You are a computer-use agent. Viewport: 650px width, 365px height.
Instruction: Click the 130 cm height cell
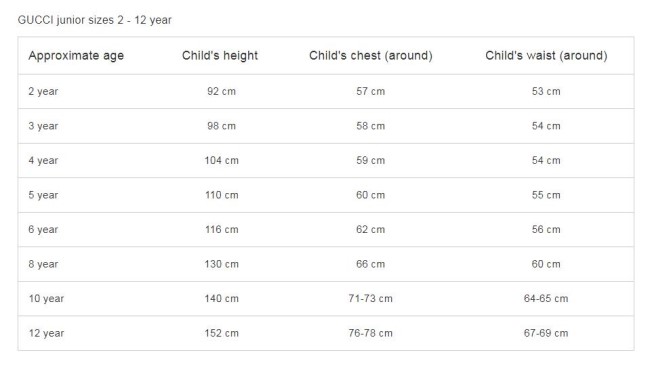pos(221,264)
